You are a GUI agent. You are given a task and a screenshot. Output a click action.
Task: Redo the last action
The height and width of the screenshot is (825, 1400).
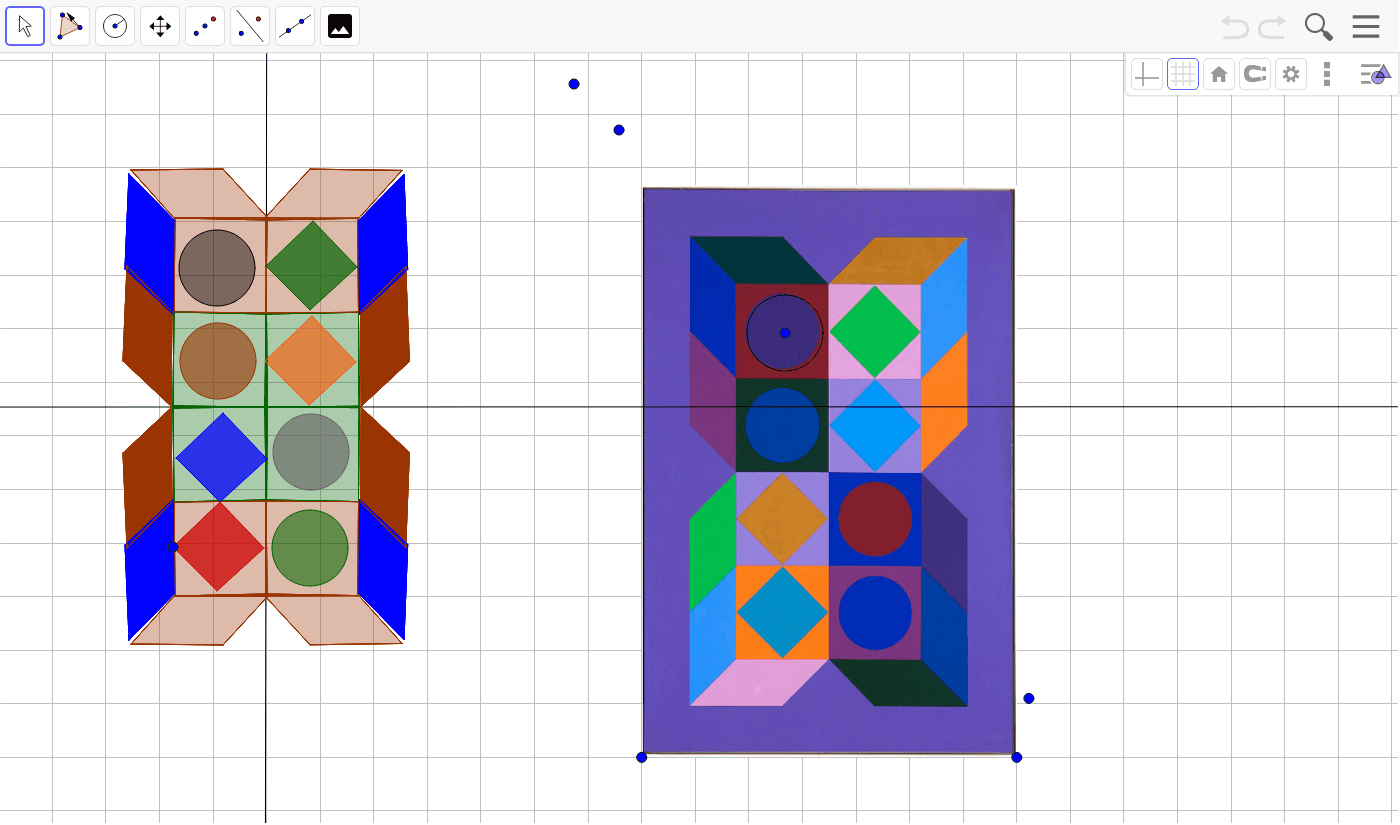tap(1272, 27)
